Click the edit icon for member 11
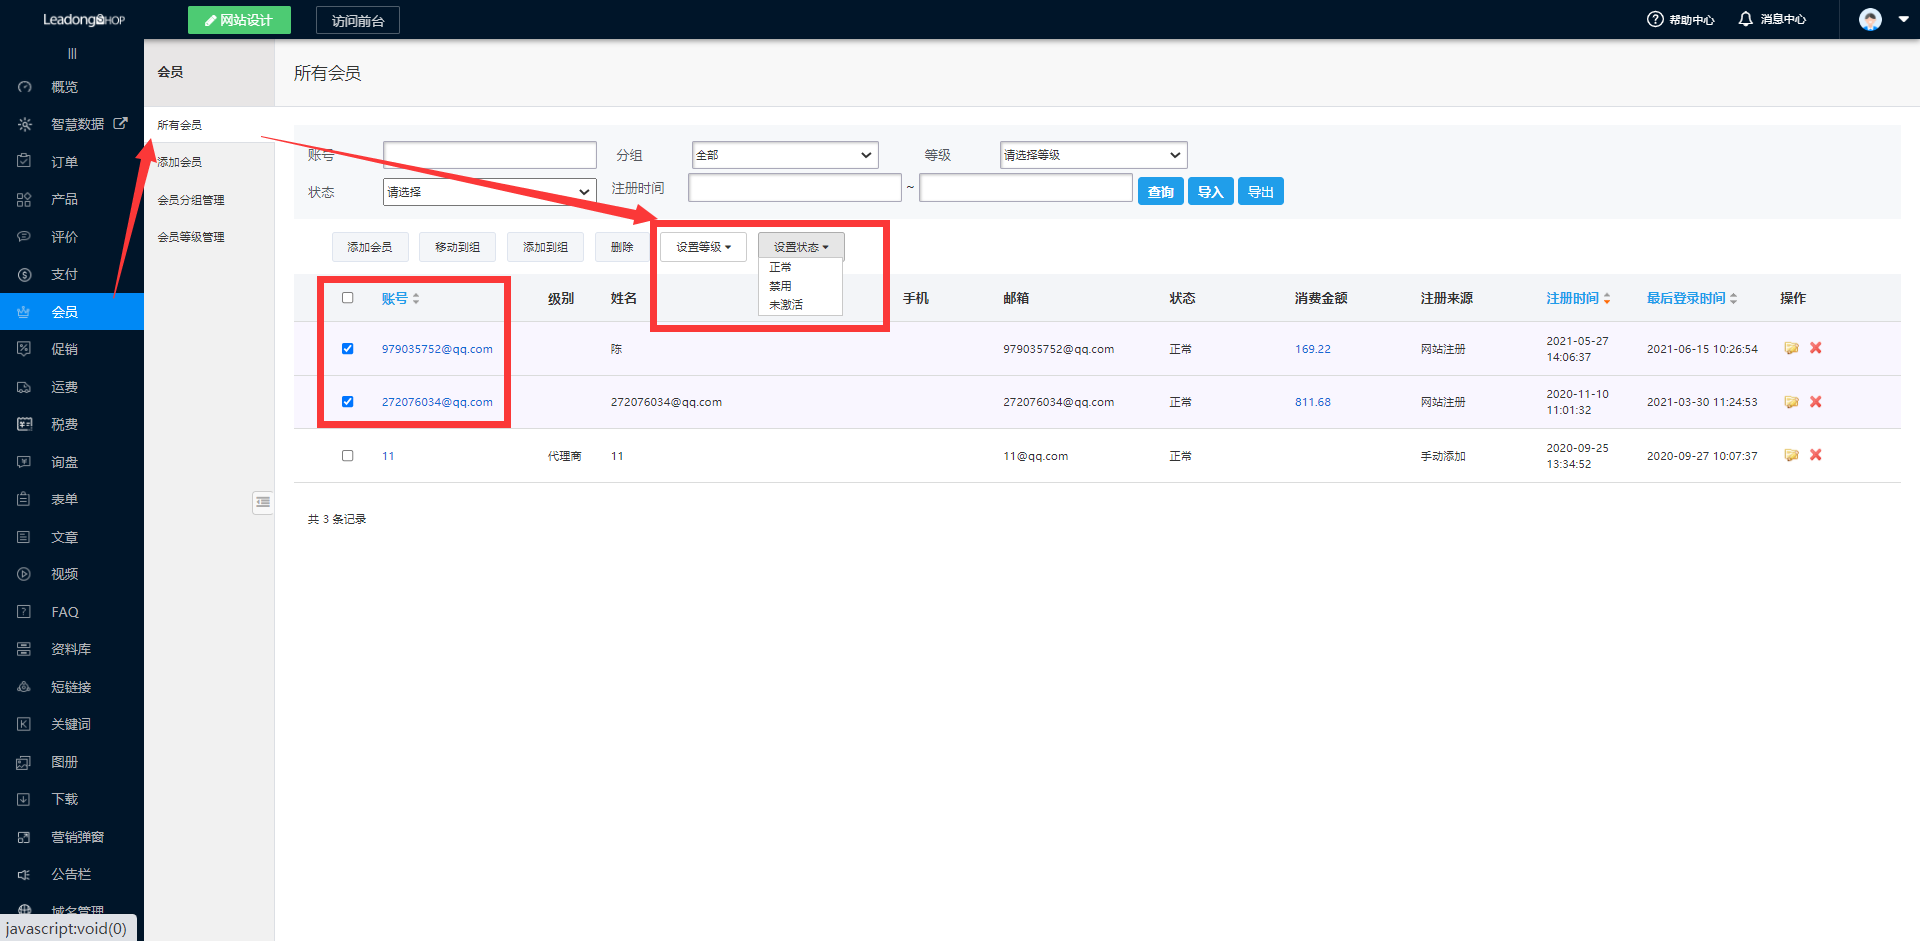Viewport: 1920px width, 941px height. pos(1791,455)
